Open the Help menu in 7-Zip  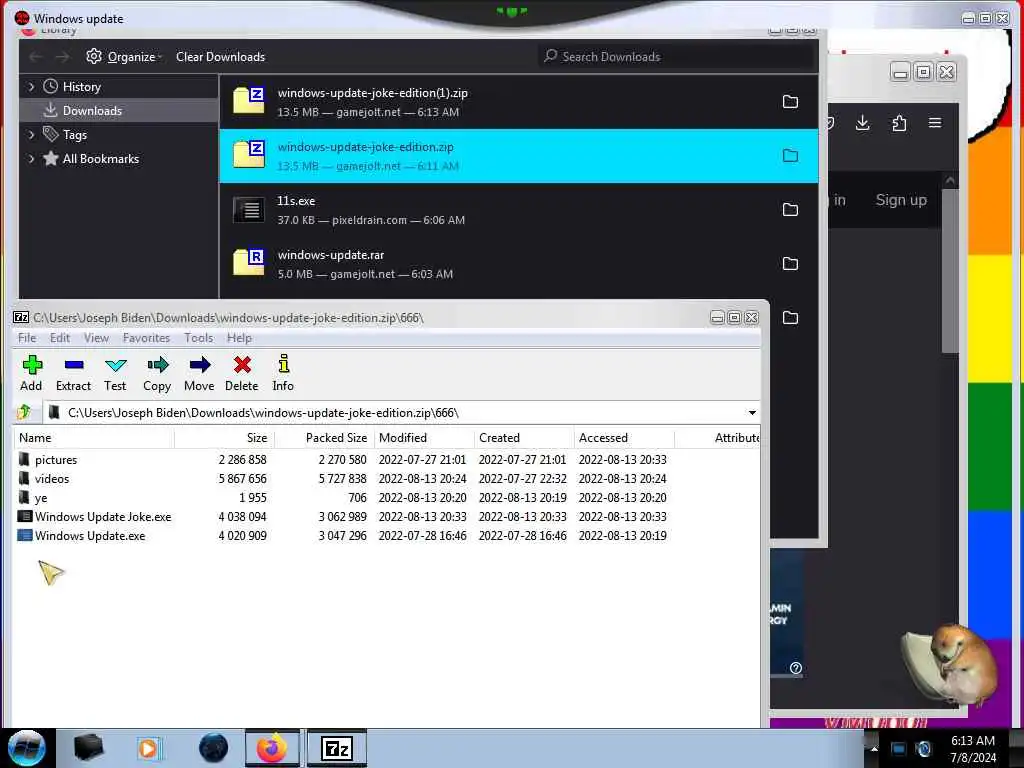[x=239, y=338]
